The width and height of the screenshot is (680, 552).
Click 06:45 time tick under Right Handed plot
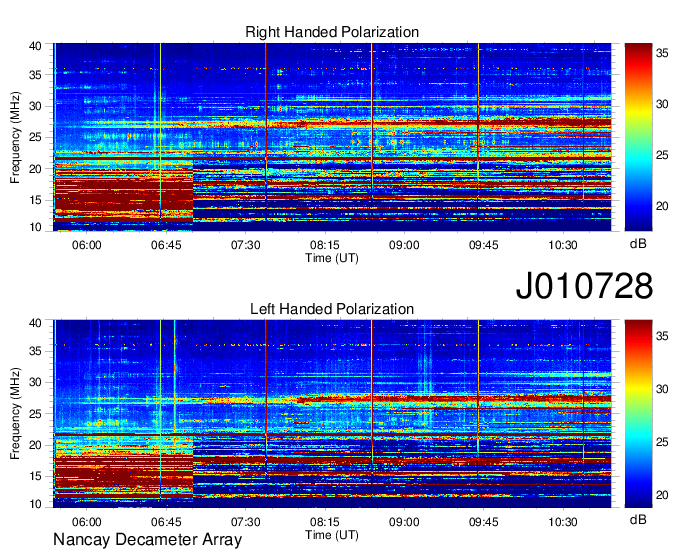166,245
